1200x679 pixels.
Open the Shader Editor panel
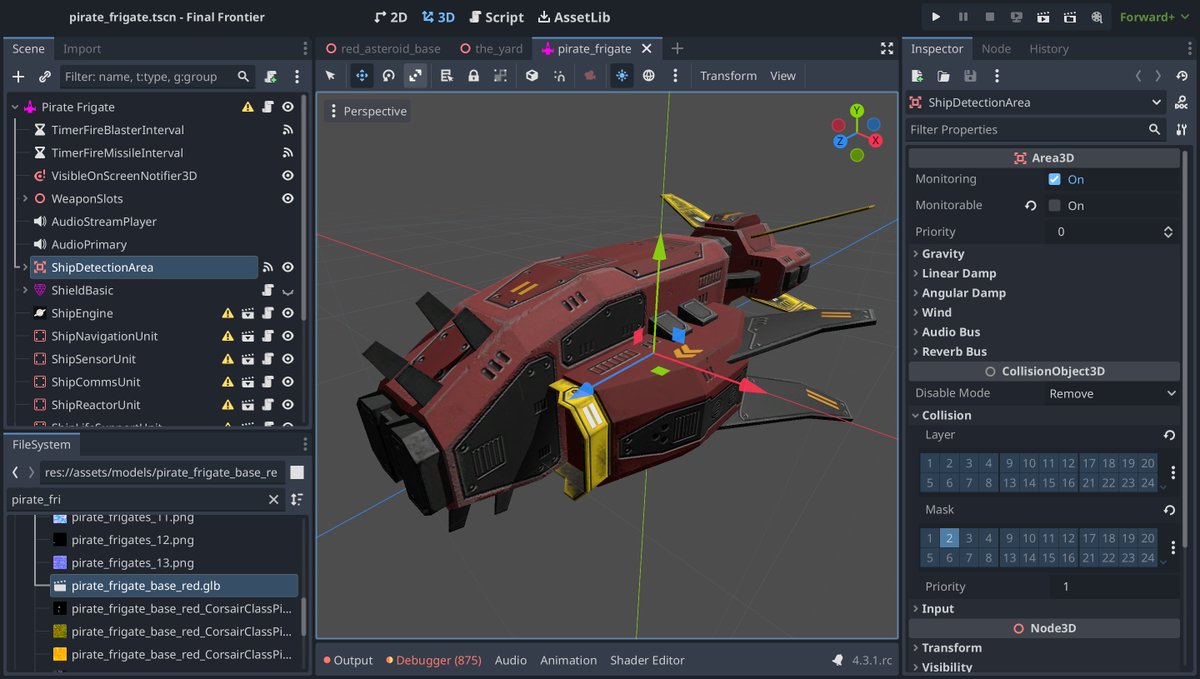coord(647,660)
